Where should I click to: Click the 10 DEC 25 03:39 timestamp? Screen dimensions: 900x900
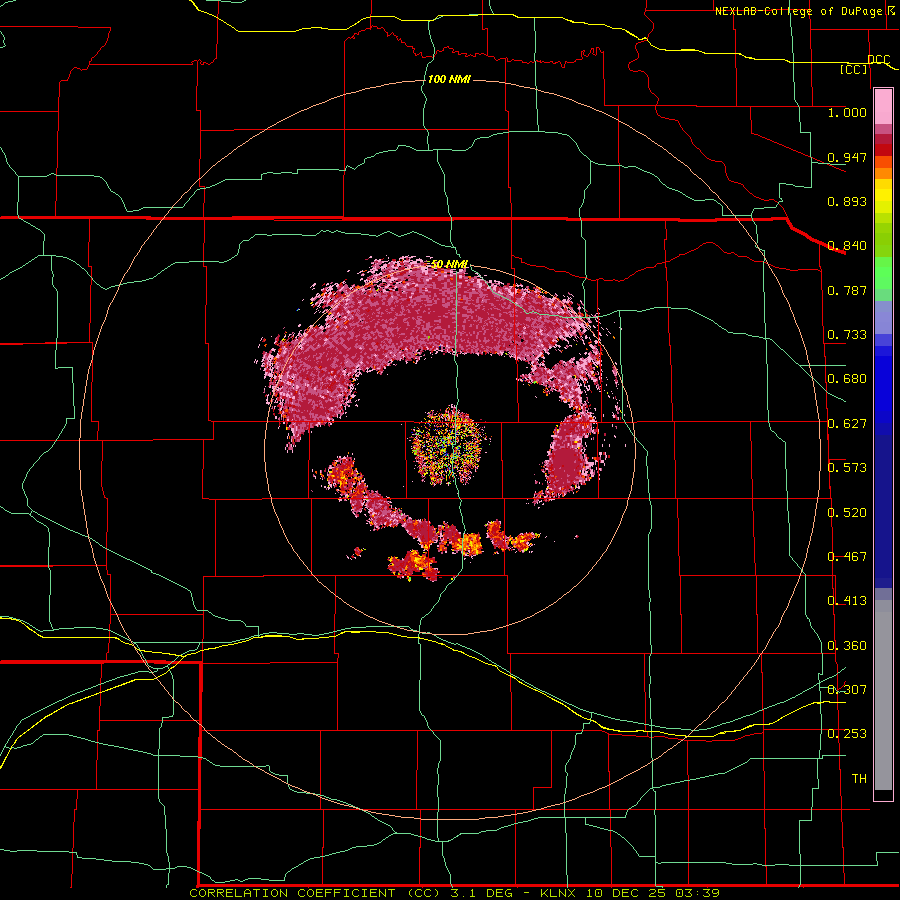pos(653,893)
